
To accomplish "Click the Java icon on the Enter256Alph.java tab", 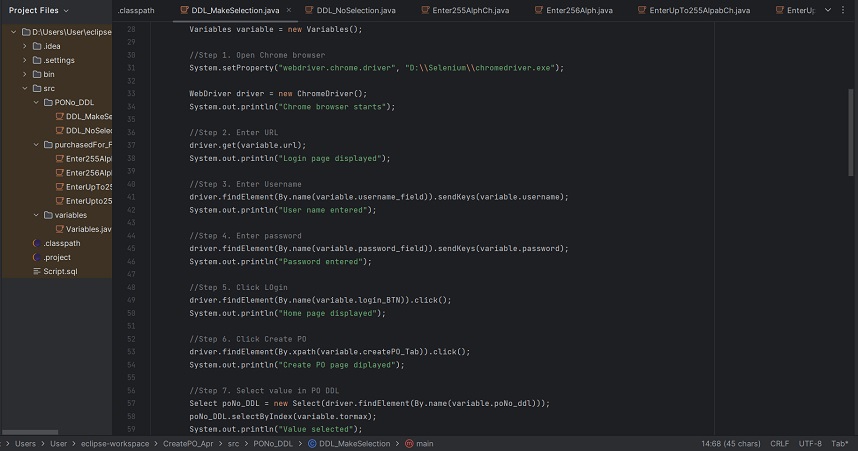I will [x=539, y=10].
